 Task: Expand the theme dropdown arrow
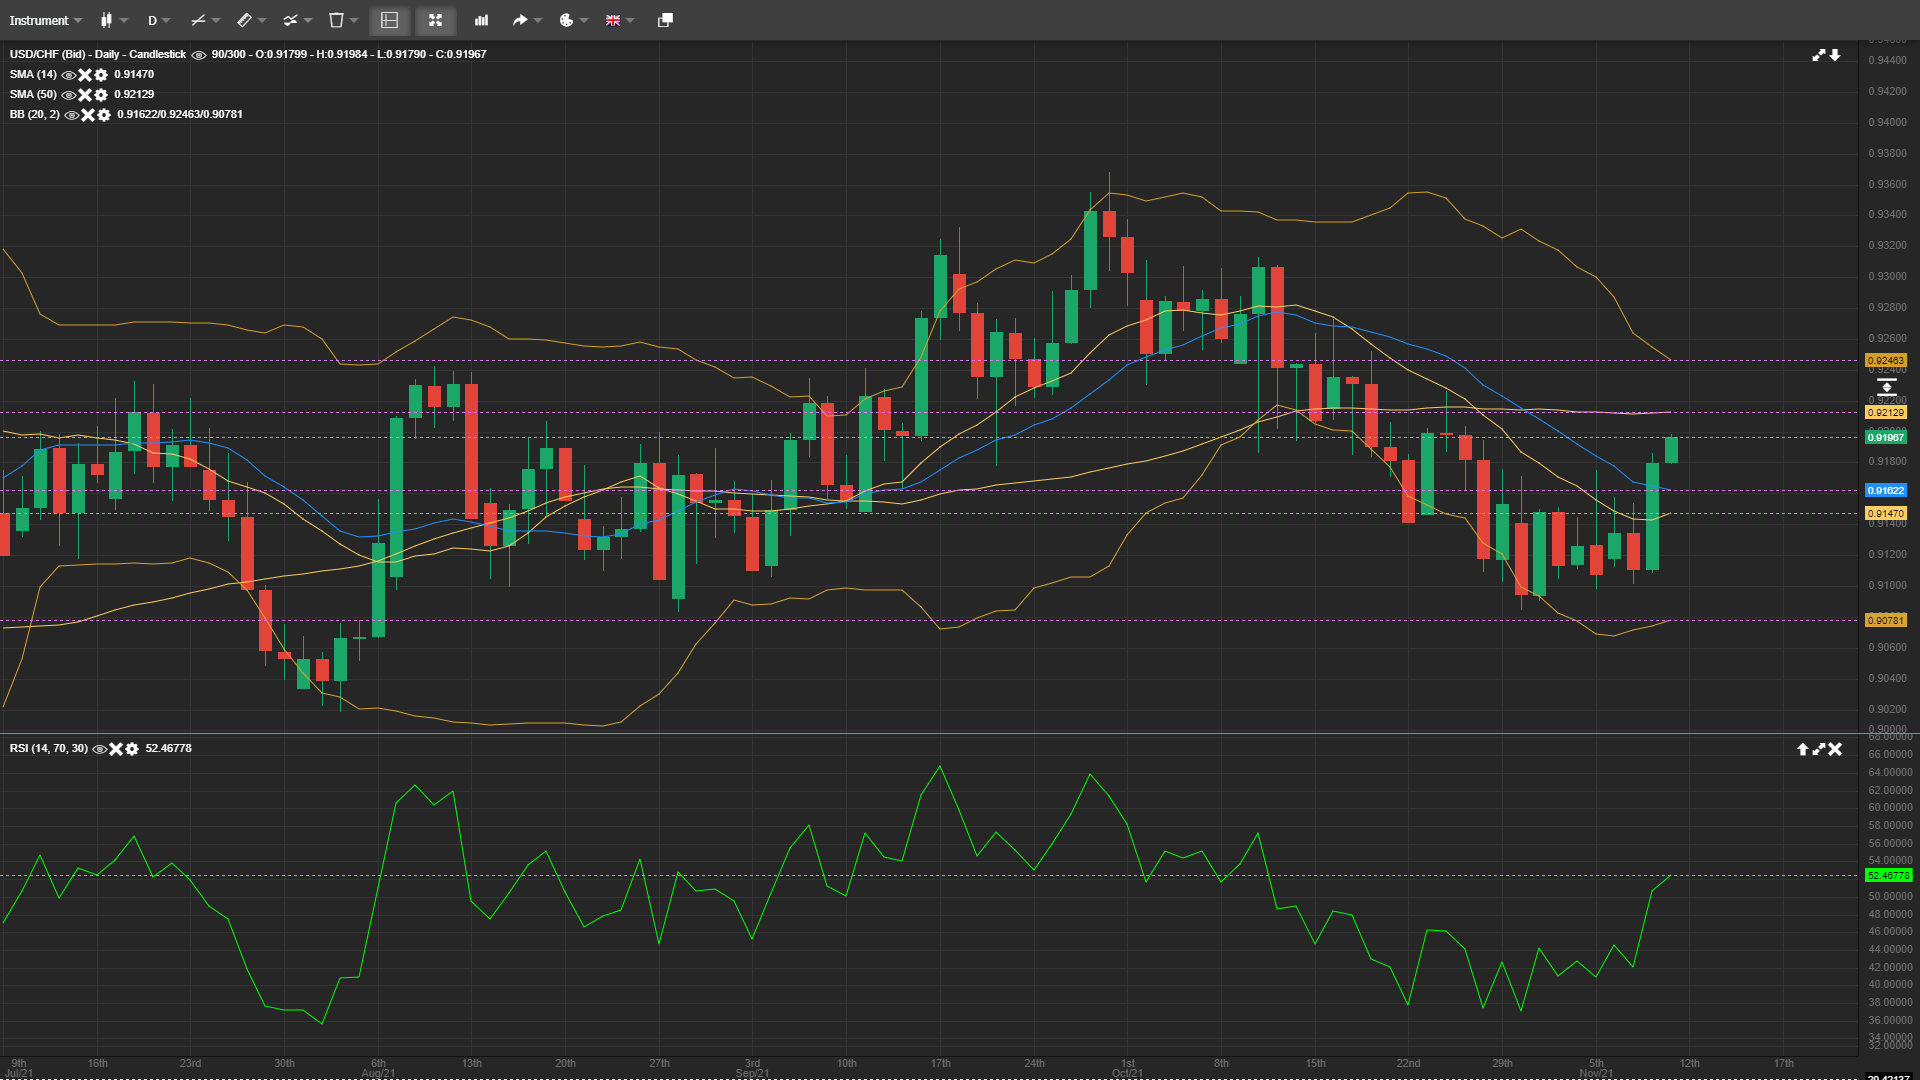point(584,20)
